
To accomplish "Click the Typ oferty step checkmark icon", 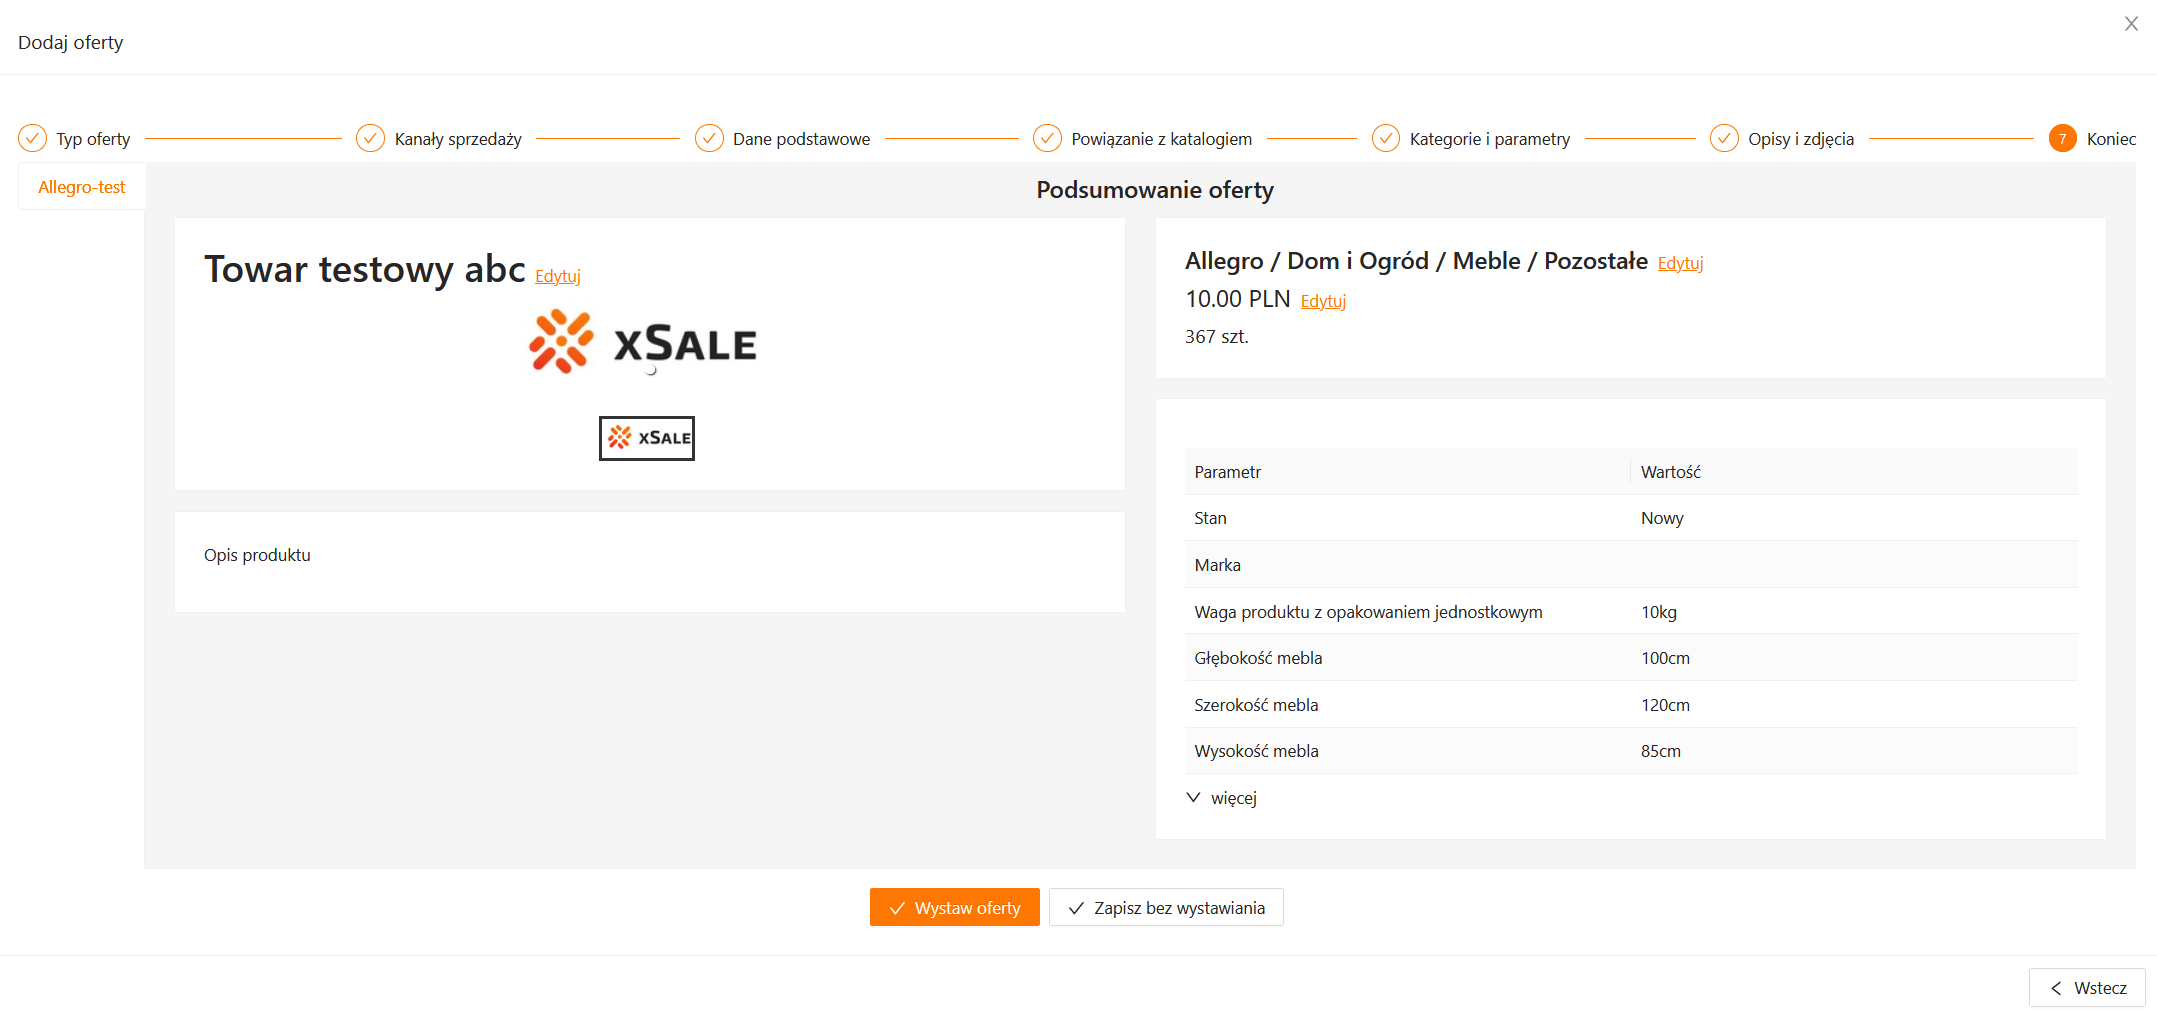I will coord(32,138).
